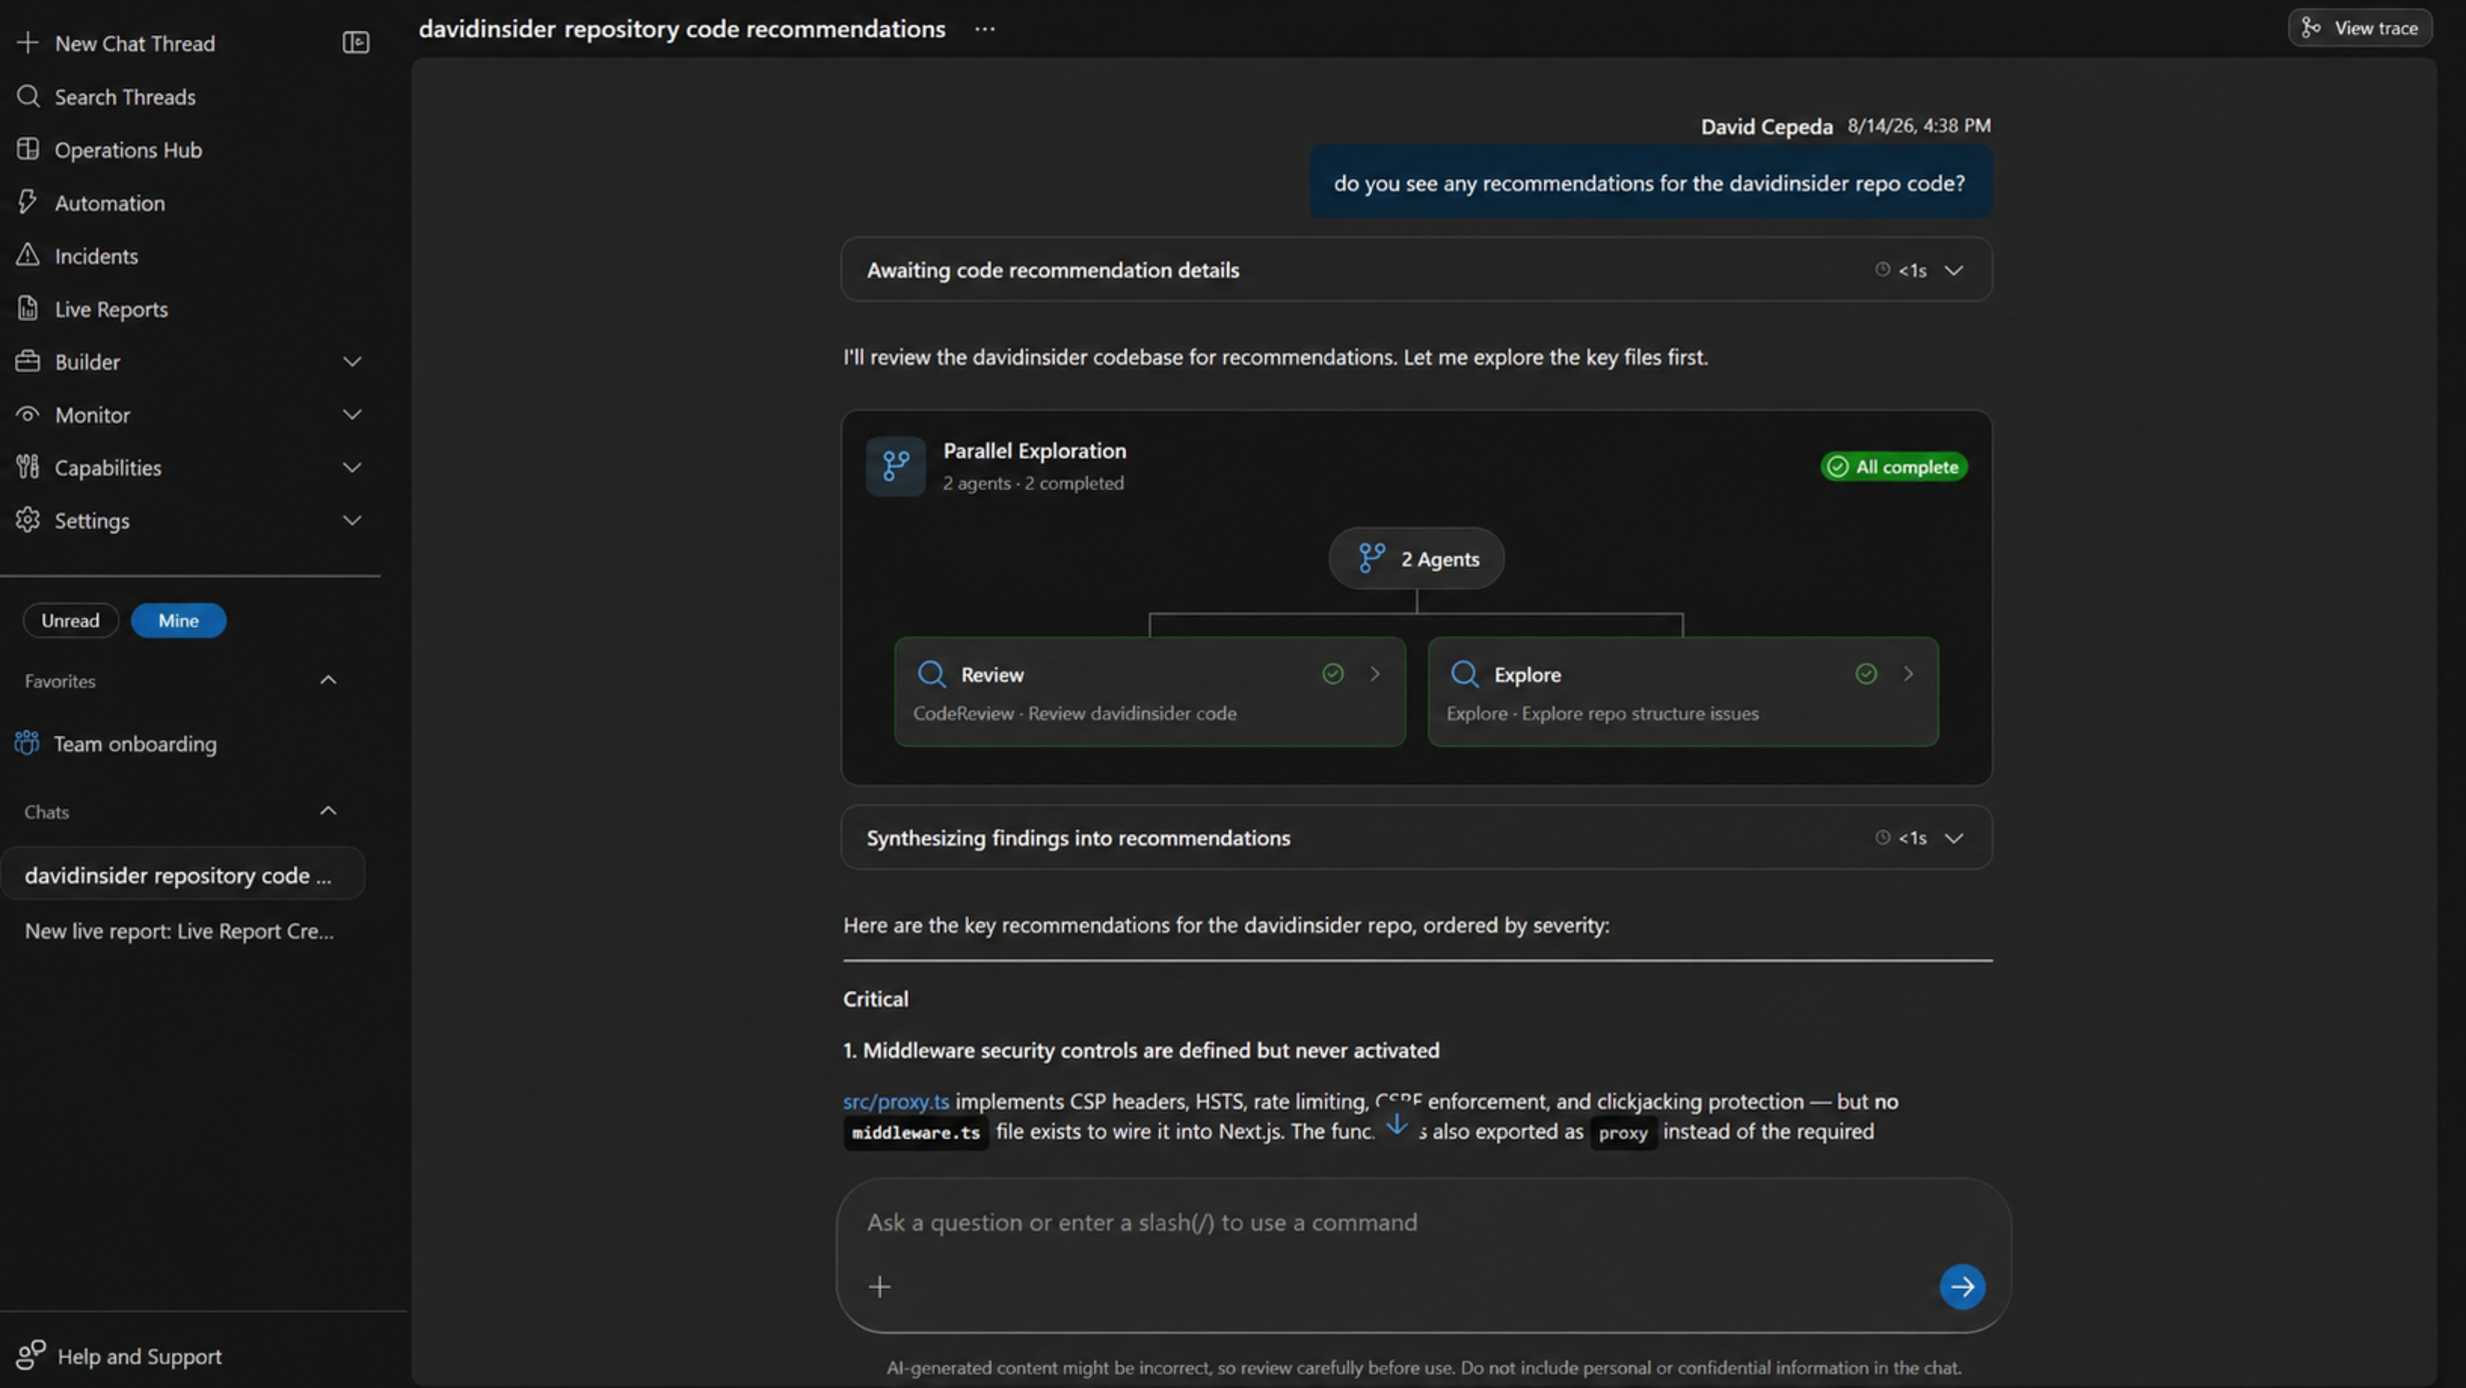Click the Search Threads magnifier icon
Viewport: 2466px width, 1388px height.
click(x=28, y=96)
